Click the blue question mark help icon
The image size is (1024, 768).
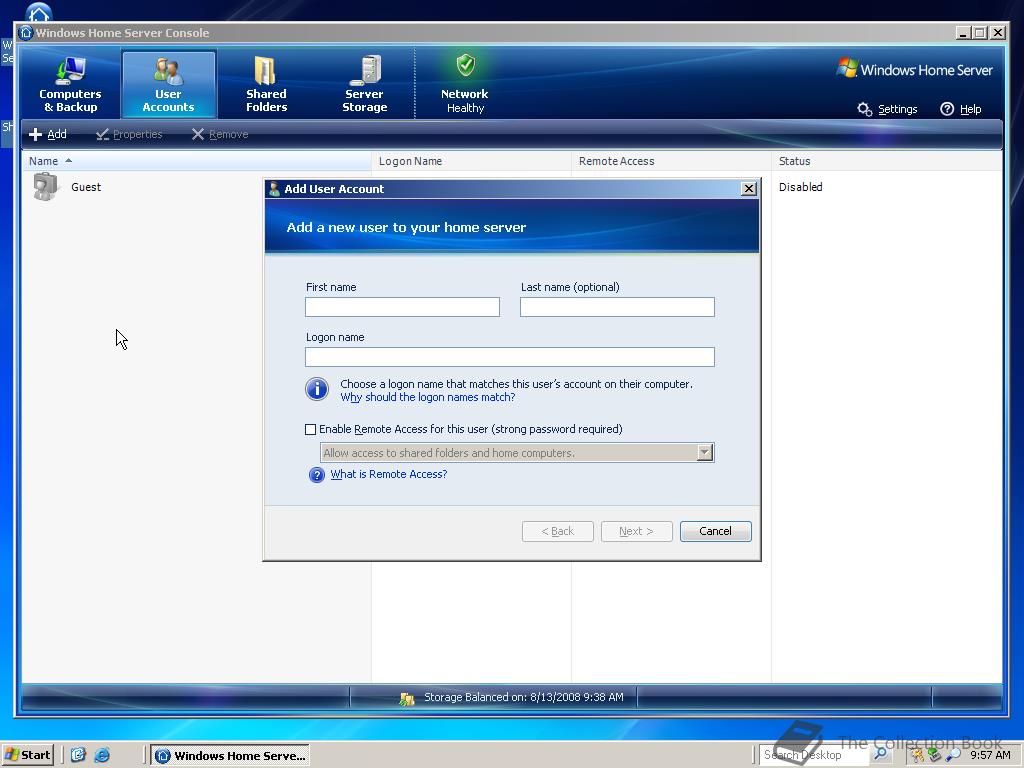317,475
